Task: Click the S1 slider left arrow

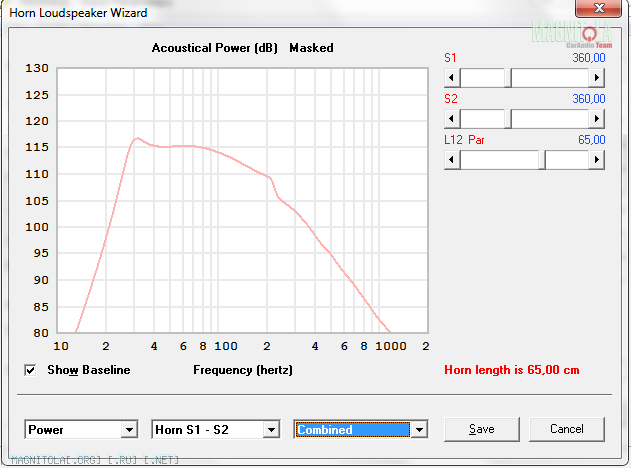Action: coord(452,78)
